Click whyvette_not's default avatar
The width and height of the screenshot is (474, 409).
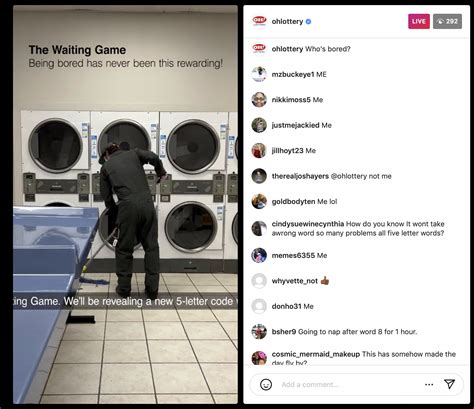pyautogui.click(x=259, y=281)
